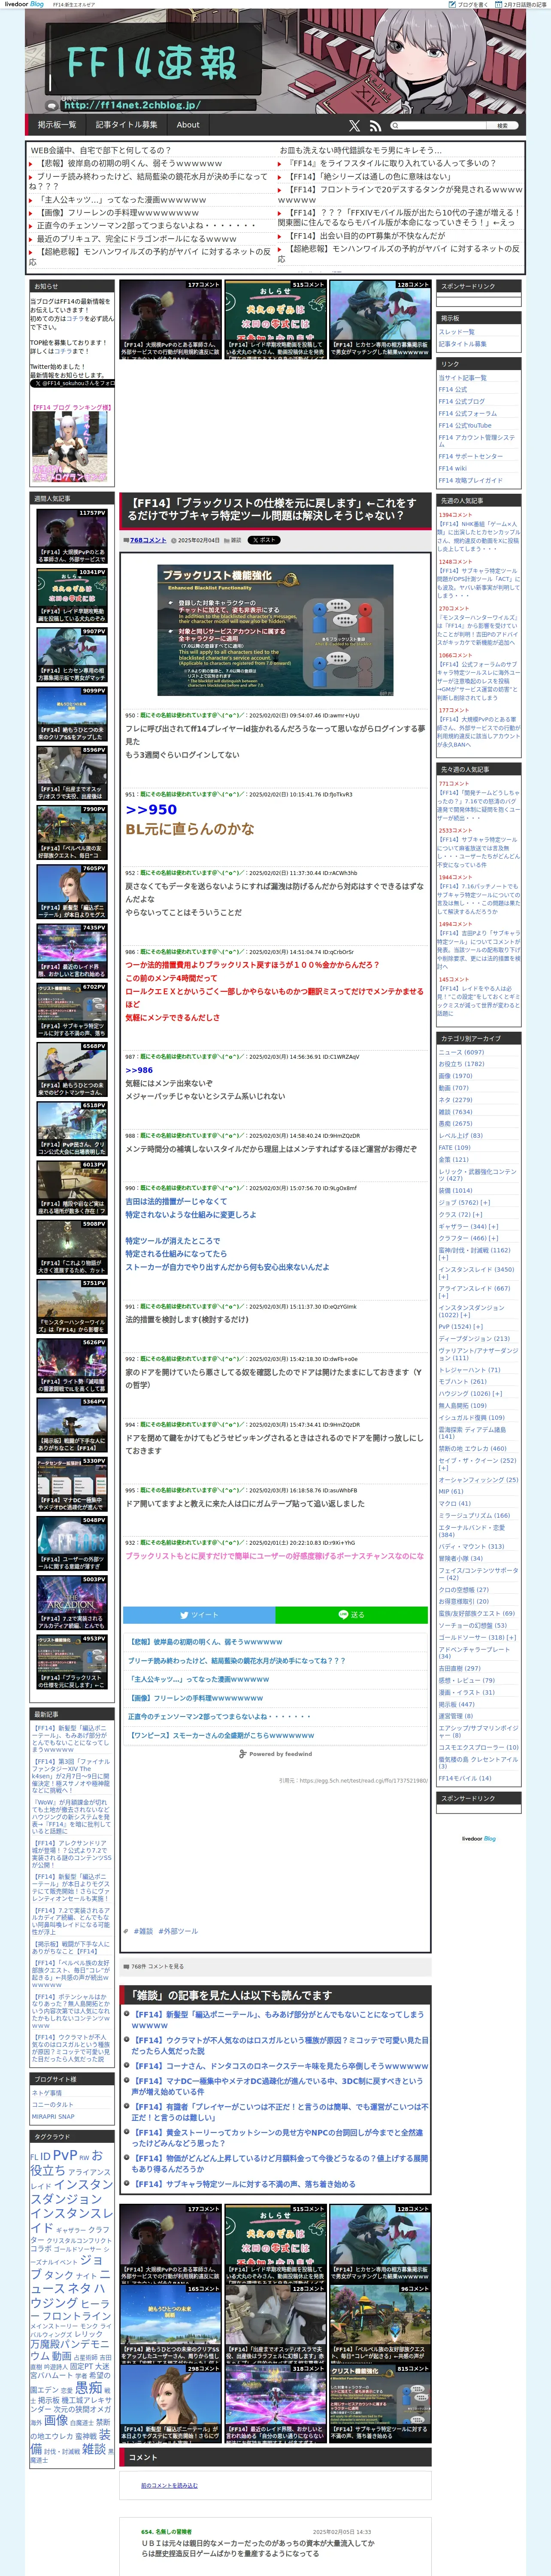Expand the インスタンスレイド (3450) [+] category
This screenshot has height=2576, width=551.
coord(476,1273)
